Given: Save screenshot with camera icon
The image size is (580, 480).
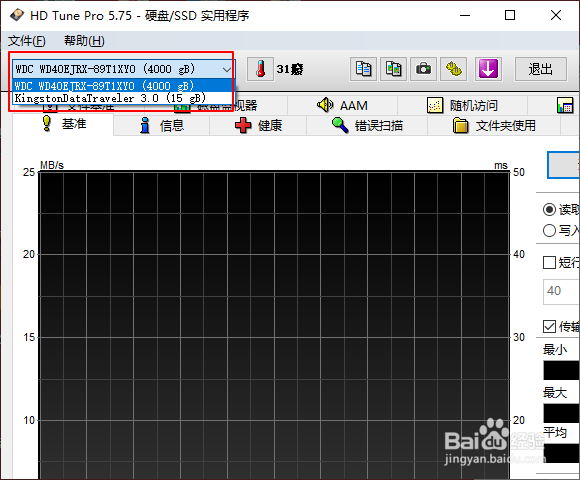Looking at the screenshot, I should point(424,69).
